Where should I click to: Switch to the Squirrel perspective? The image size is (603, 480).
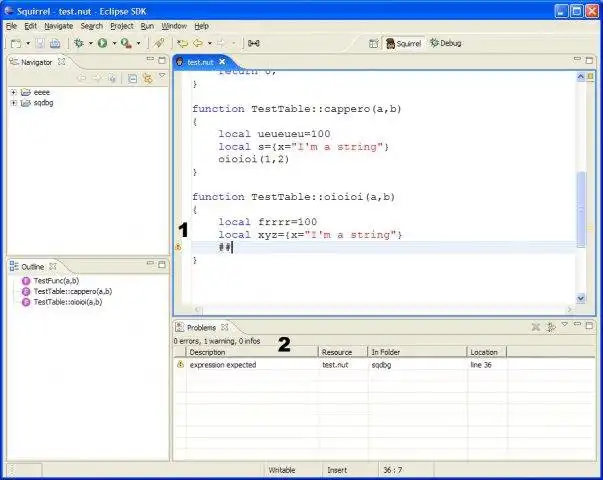[403, 43]
